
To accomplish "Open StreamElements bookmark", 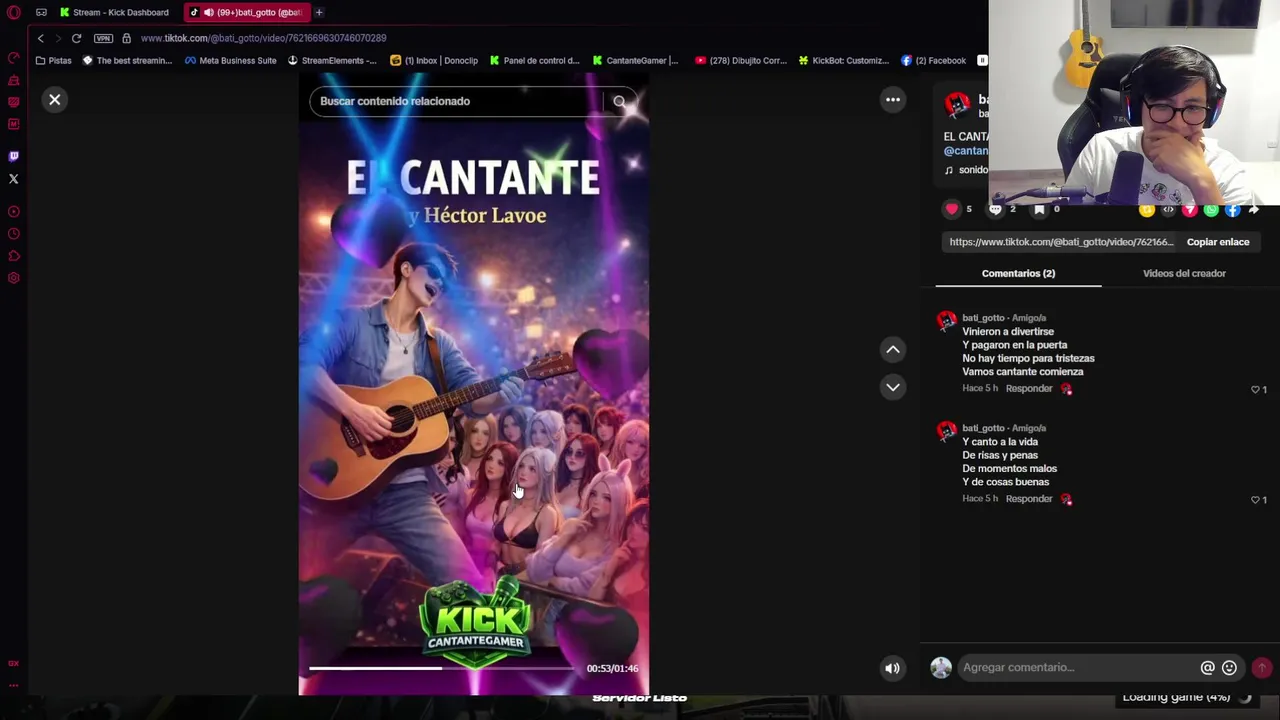I will [331, 60].
